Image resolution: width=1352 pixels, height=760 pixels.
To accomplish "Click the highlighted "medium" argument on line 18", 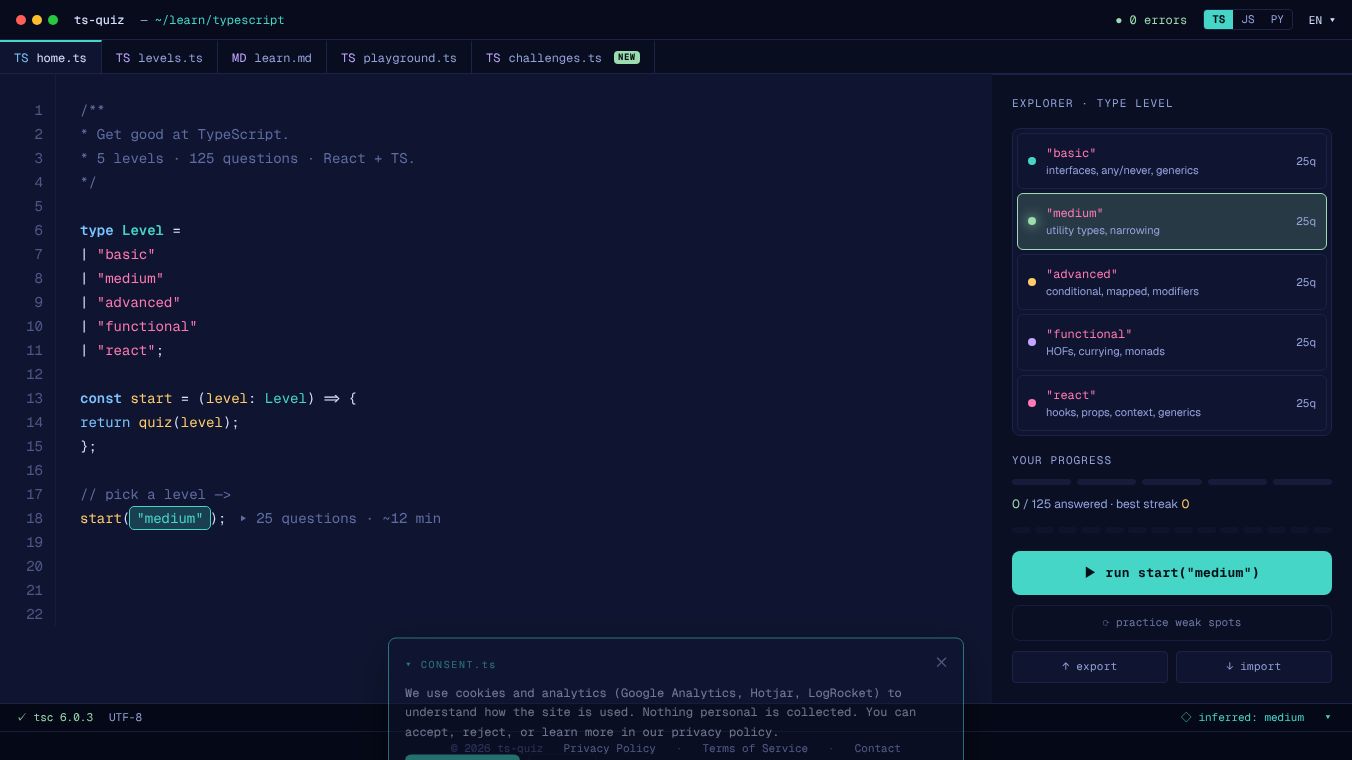I will pyautogui.click(x=170, y=518).
